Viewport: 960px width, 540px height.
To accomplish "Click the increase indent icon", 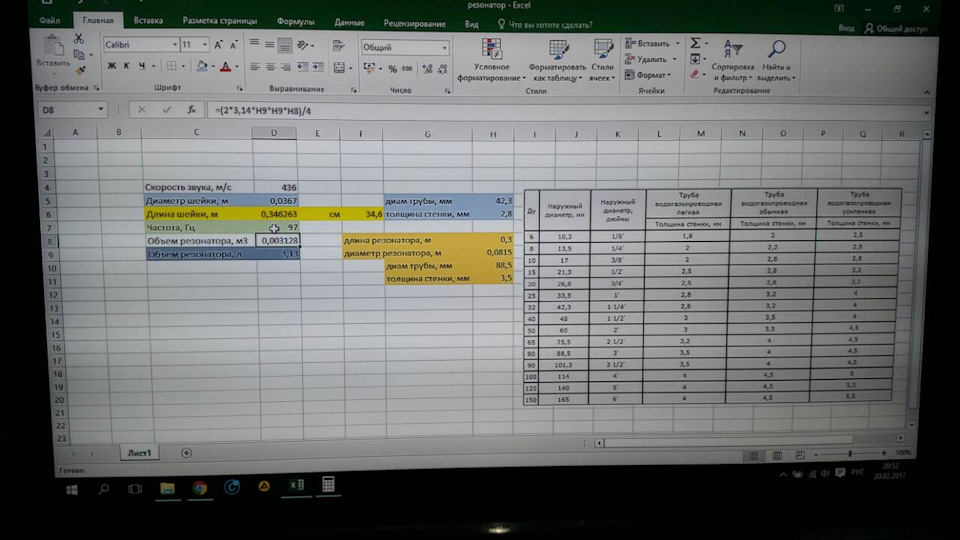I will [x=318, y=67].
